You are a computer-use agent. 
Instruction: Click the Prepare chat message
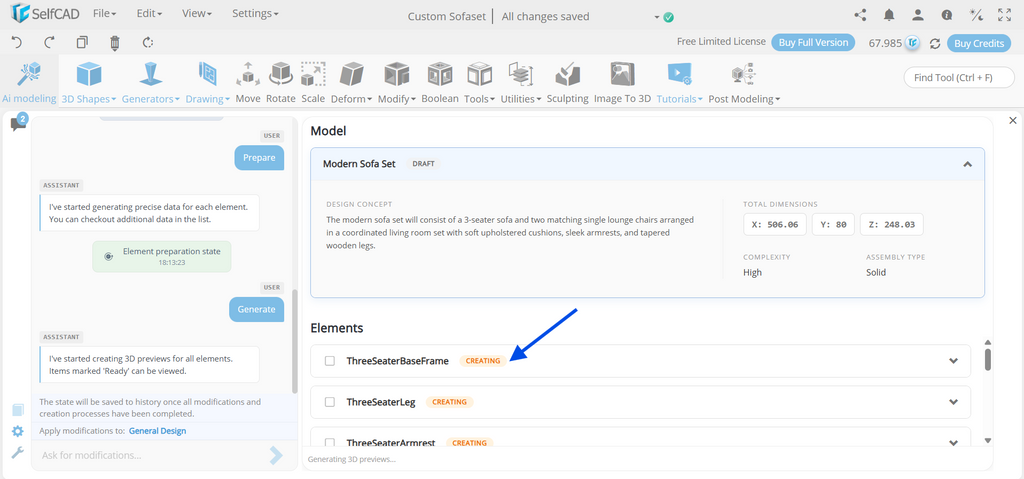(259, 157)
